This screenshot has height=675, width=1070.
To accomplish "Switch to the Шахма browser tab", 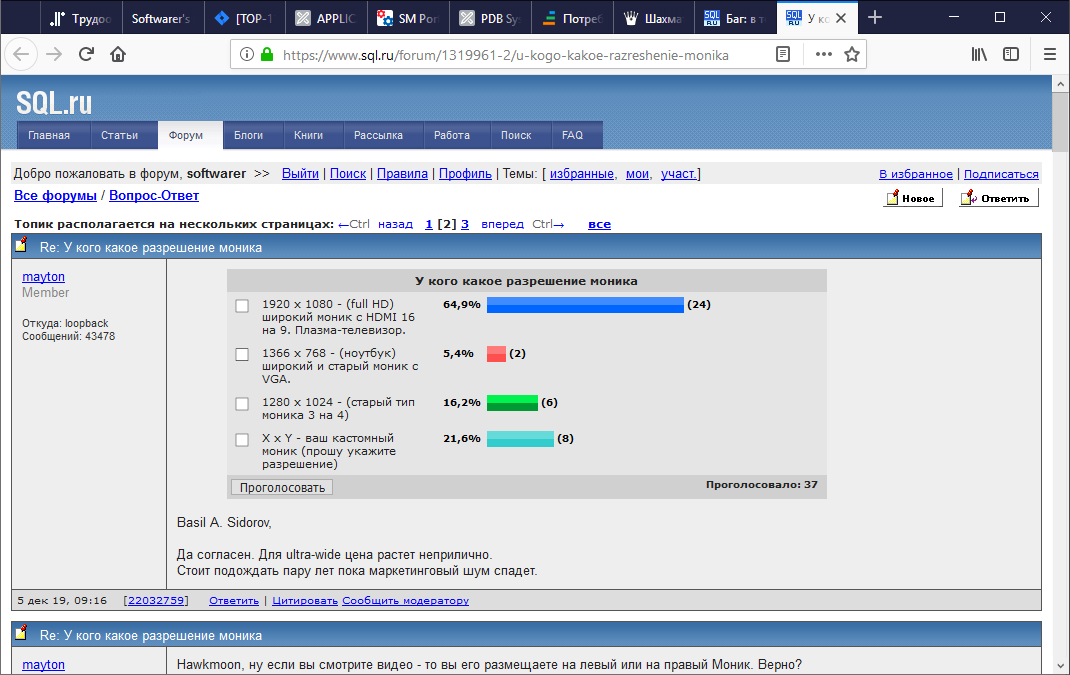I will [657, 17].
